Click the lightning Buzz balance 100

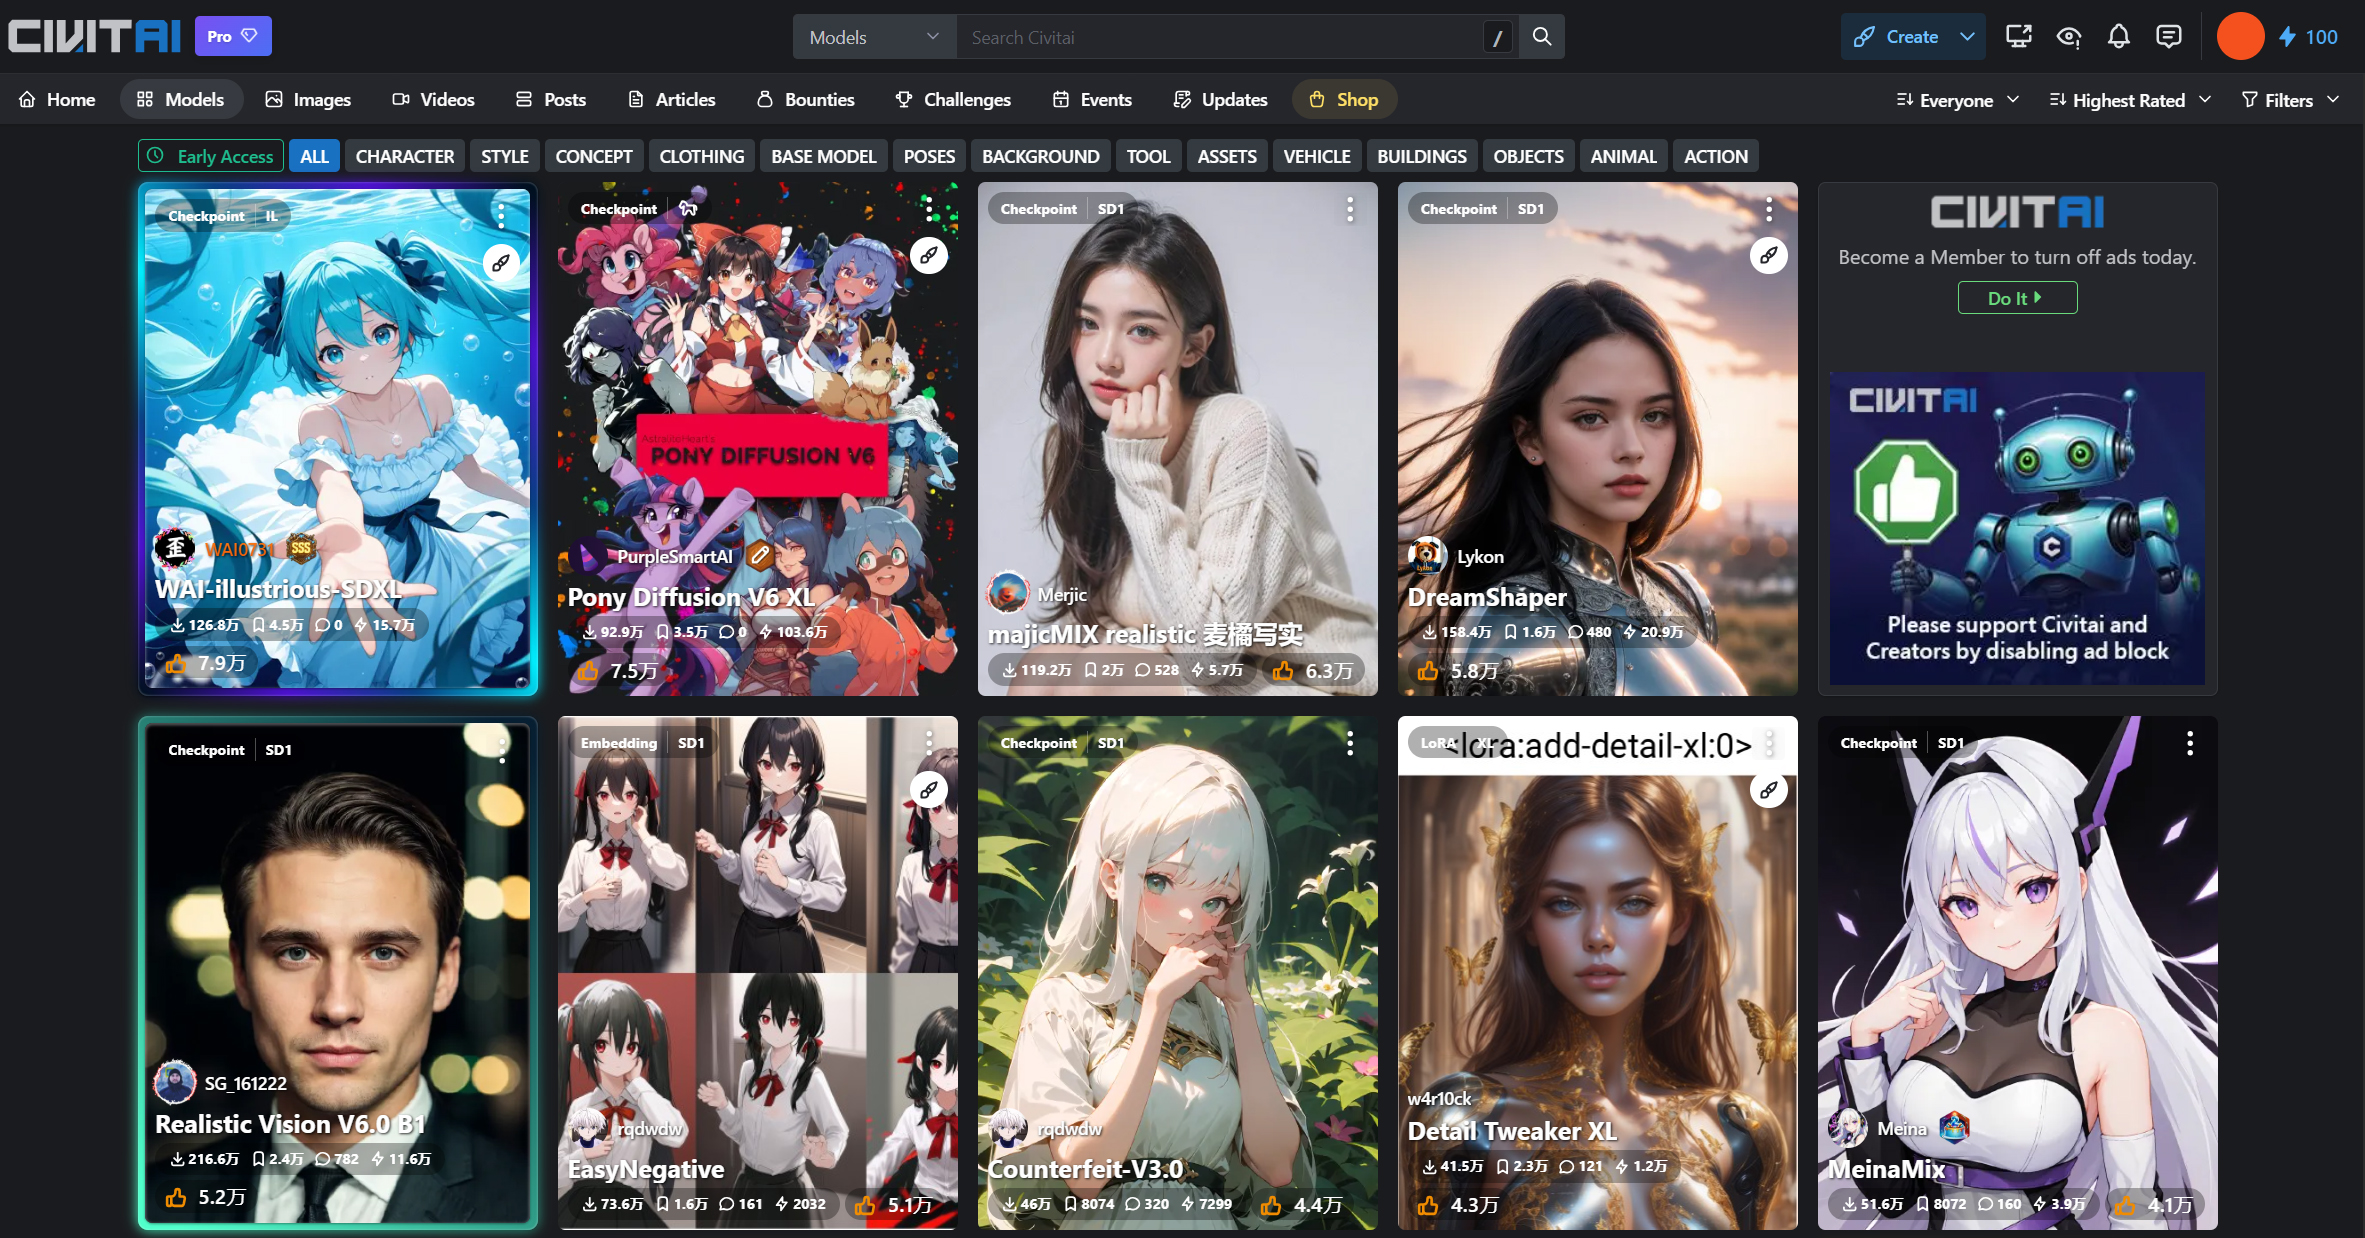tap(2308, 37)
